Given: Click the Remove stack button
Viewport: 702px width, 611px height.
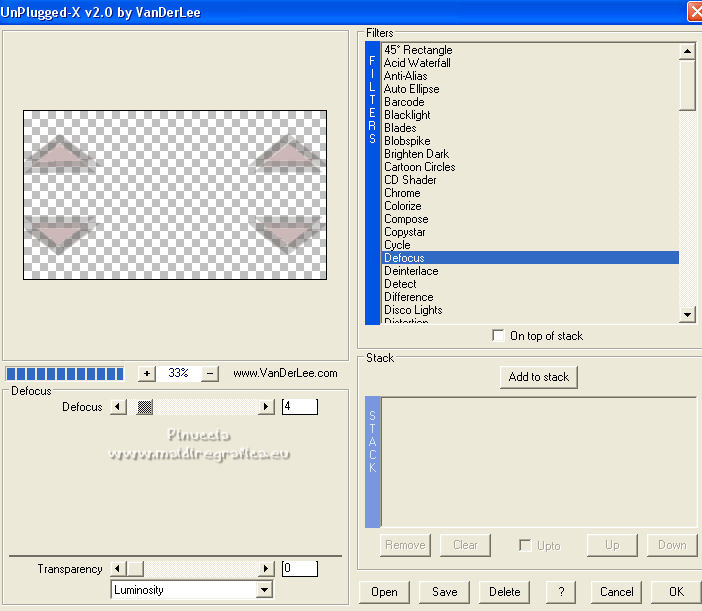Looking at the screenshot, I should (405, 545).
